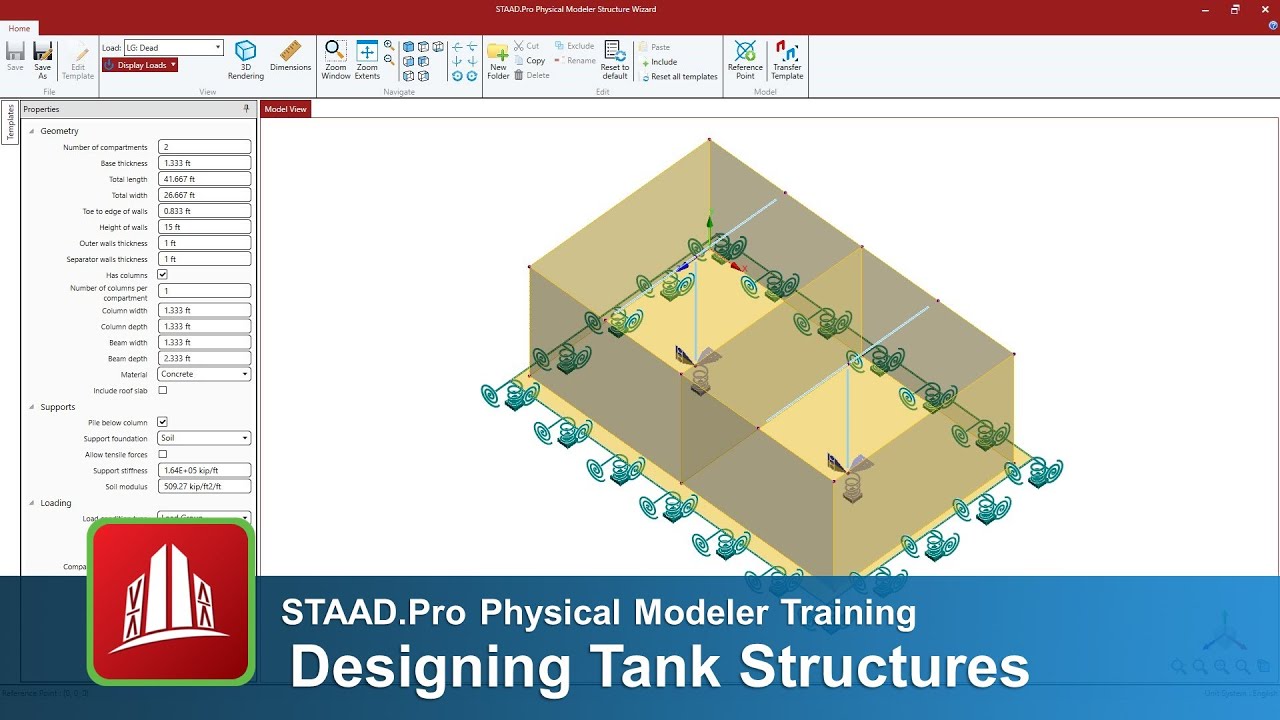This screenshot has width=1280, height=720.
Task: Click Exclude in the Edit group
Action: [574, 46]
